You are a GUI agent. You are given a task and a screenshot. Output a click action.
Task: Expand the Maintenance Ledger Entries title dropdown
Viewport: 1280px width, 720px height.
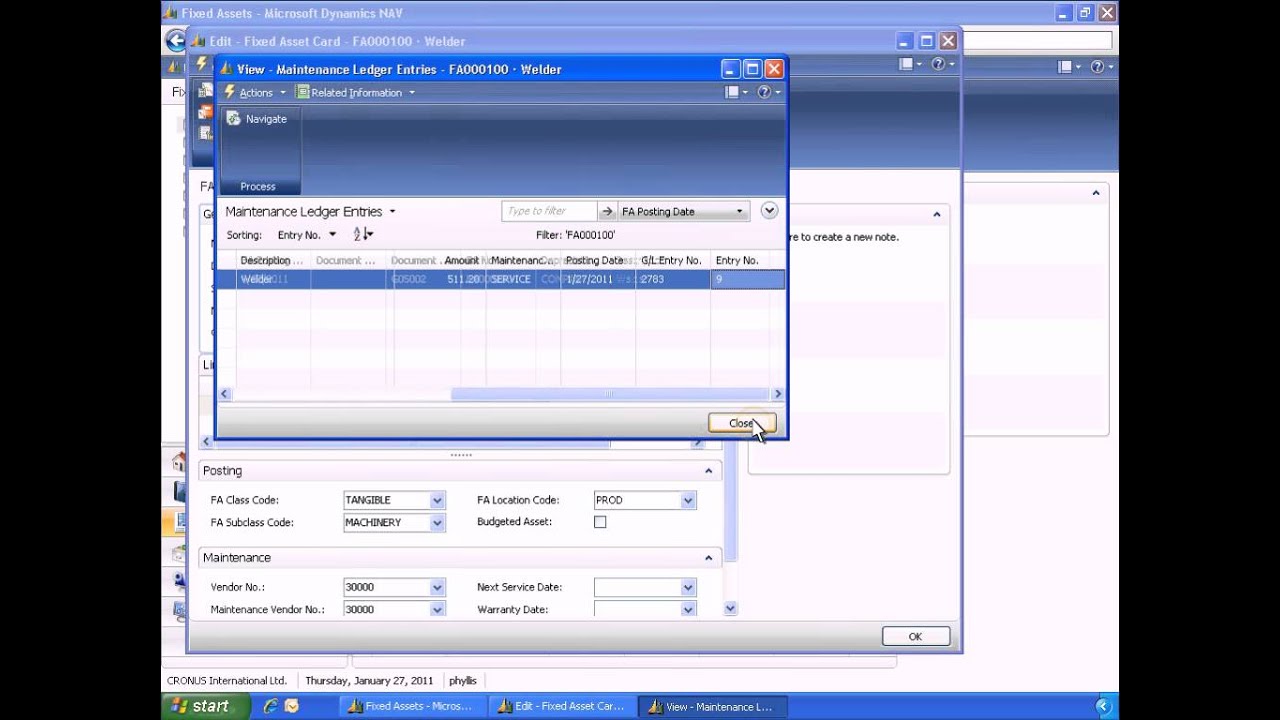(x=392, y=212)
